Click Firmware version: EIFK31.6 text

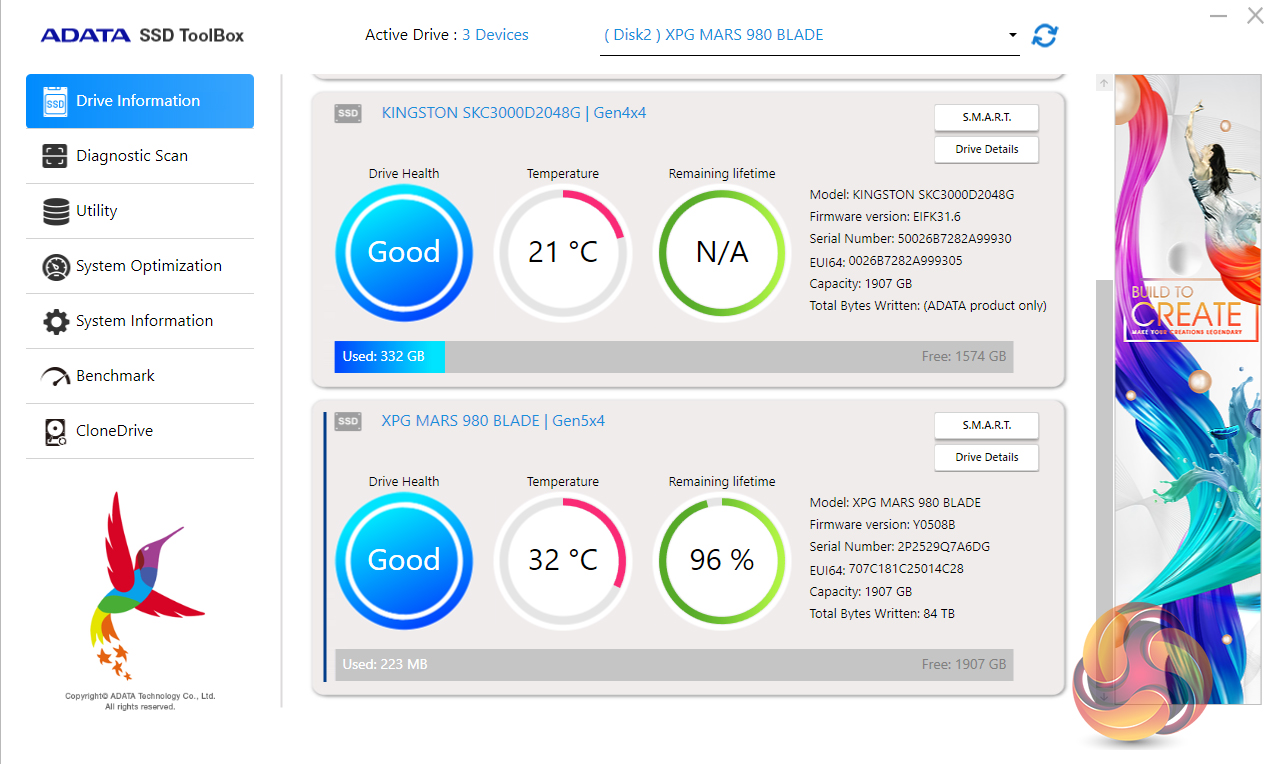[885, 217]
